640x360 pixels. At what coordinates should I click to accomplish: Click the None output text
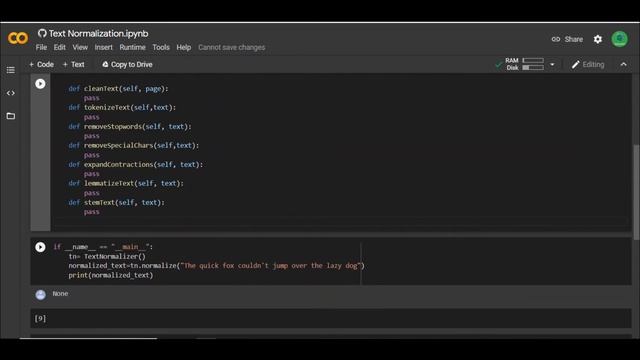pos(60,293)
